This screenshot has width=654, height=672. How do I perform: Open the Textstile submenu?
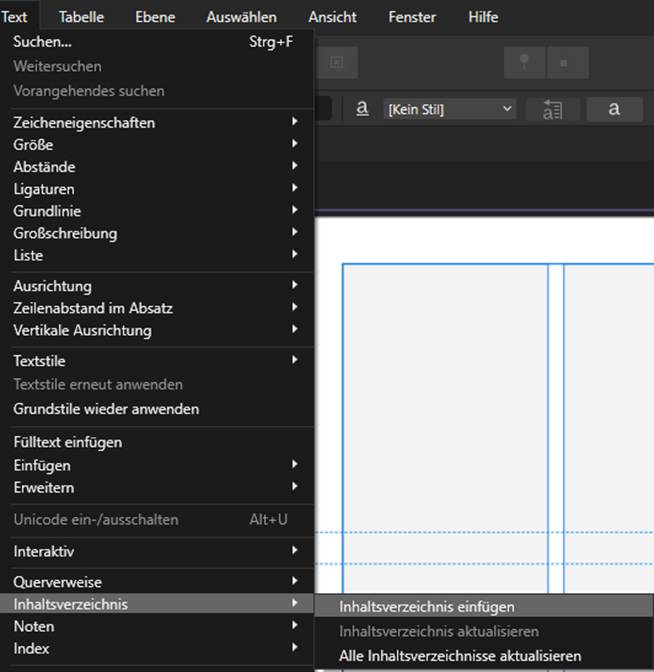click(157, 361)
